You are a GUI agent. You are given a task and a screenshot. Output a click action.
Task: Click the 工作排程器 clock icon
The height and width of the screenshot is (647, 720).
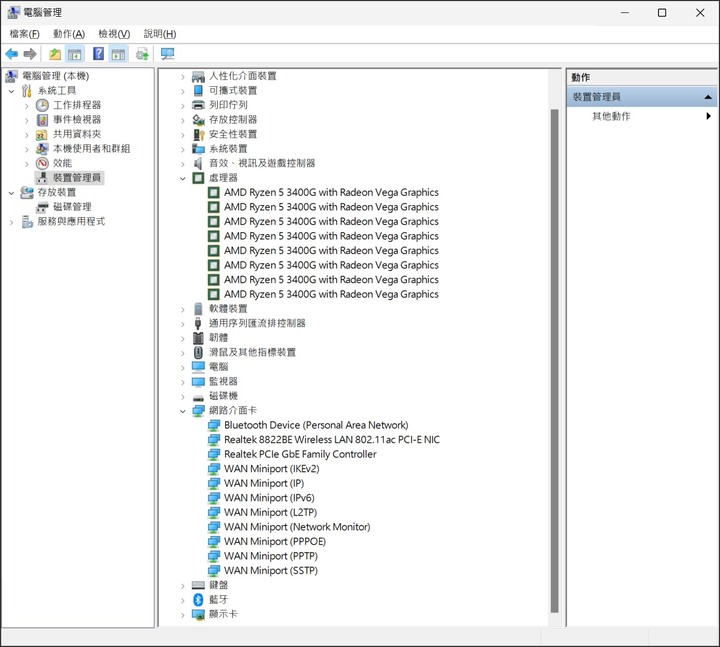pos(42,105)
